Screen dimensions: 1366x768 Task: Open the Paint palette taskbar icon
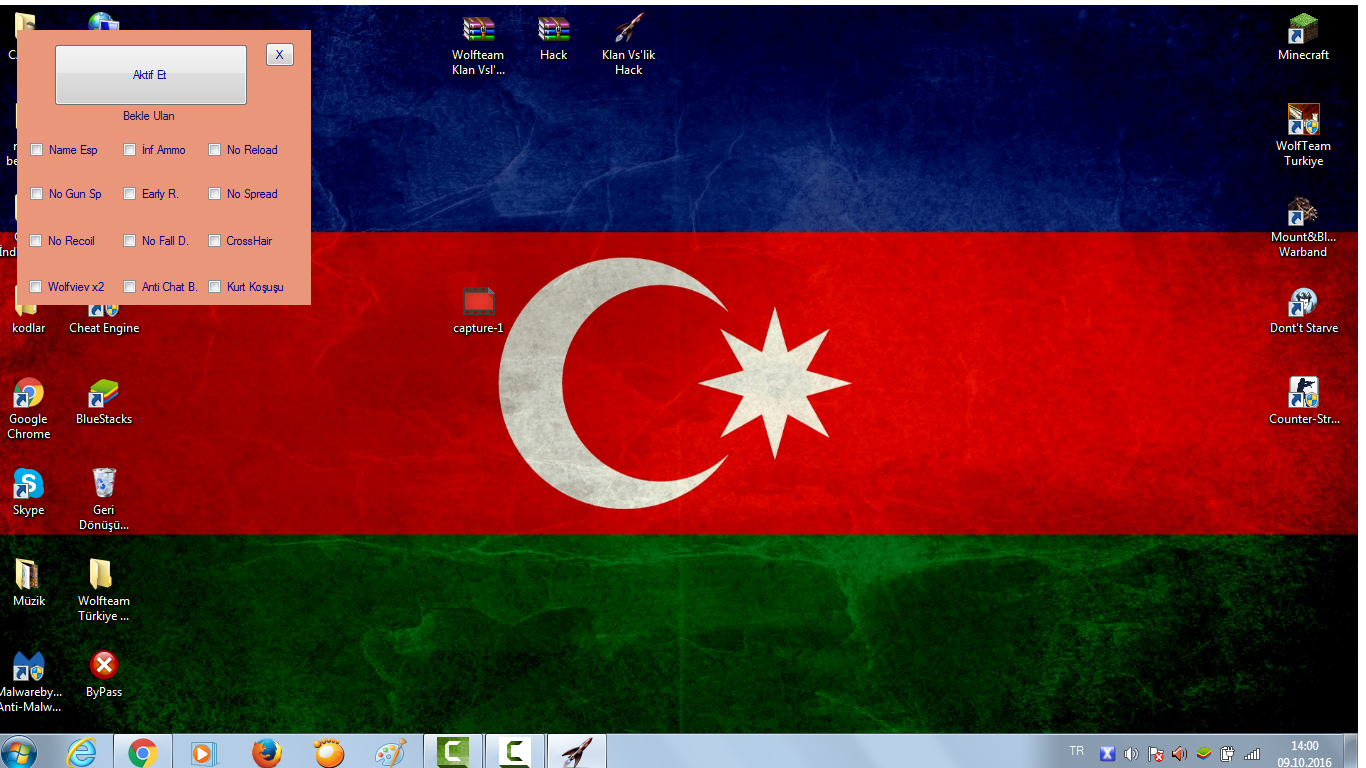pos(389,752)
